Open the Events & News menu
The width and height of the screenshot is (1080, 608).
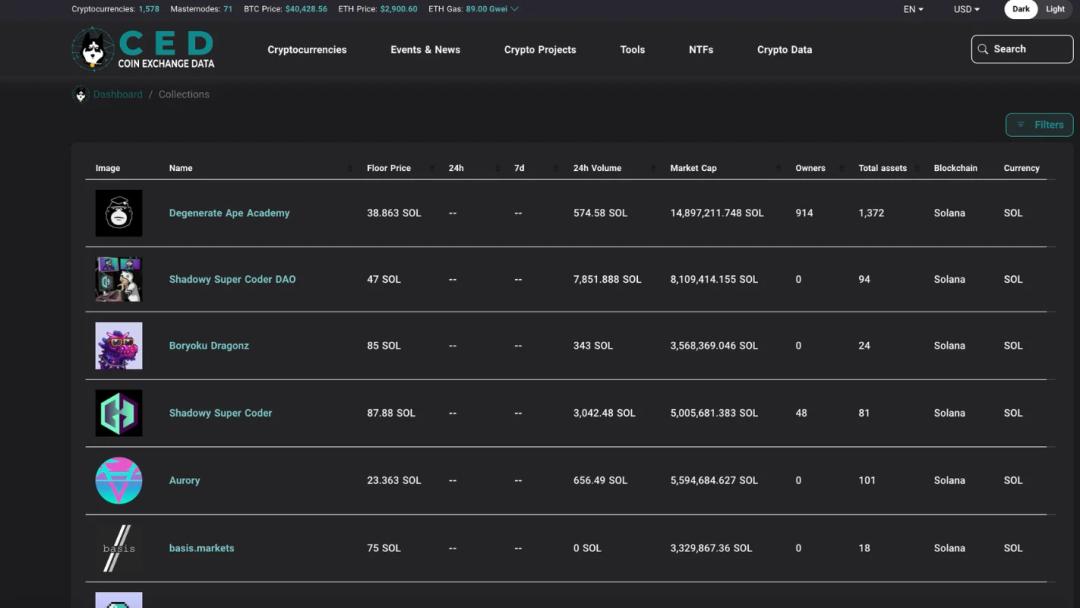(x=425, y=50)
